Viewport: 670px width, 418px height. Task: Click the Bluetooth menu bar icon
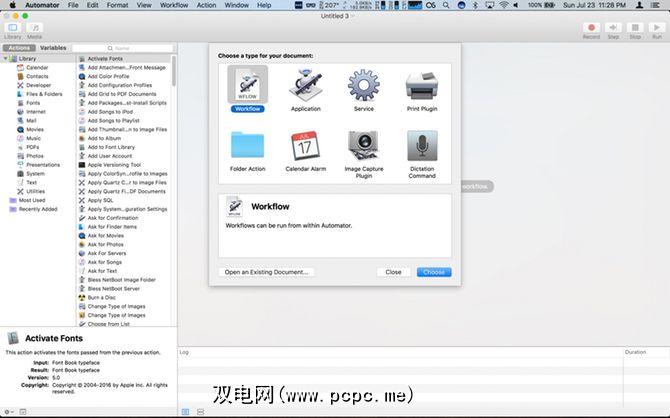tap(475, 5)
